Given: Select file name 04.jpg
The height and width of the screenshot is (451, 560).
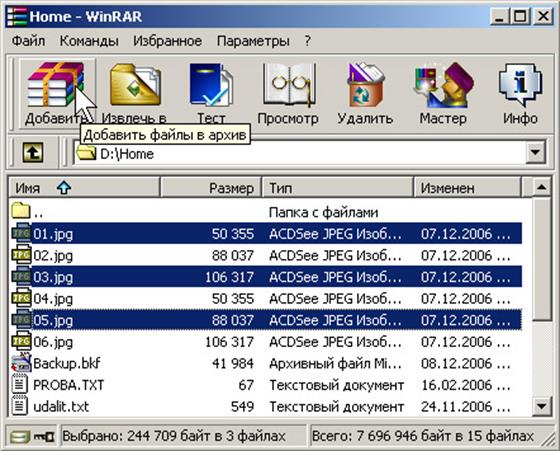Looking at the screenshot, I should tap(53, 299).
